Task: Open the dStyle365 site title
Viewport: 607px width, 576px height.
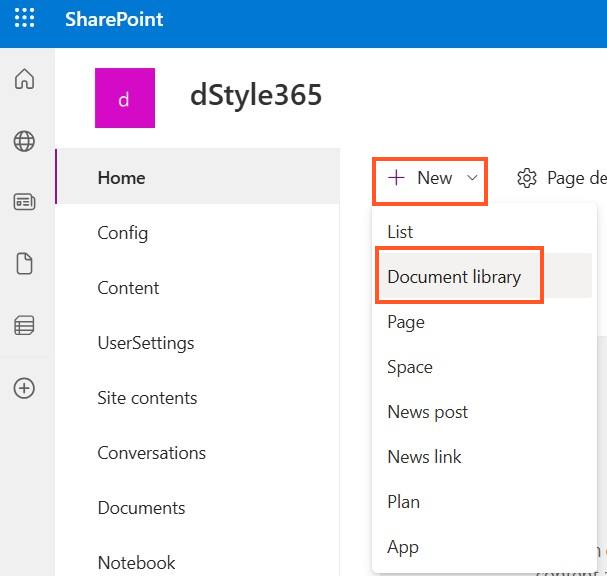Action: tap(256, 95)
